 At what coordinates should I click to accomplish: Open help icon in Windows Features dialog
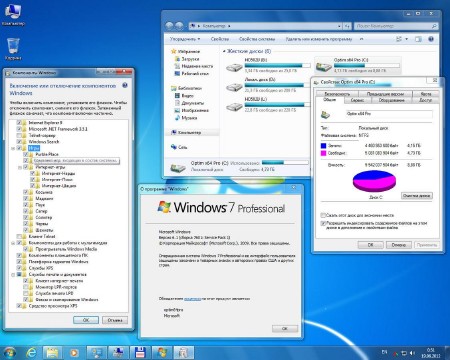pos(125,85)
